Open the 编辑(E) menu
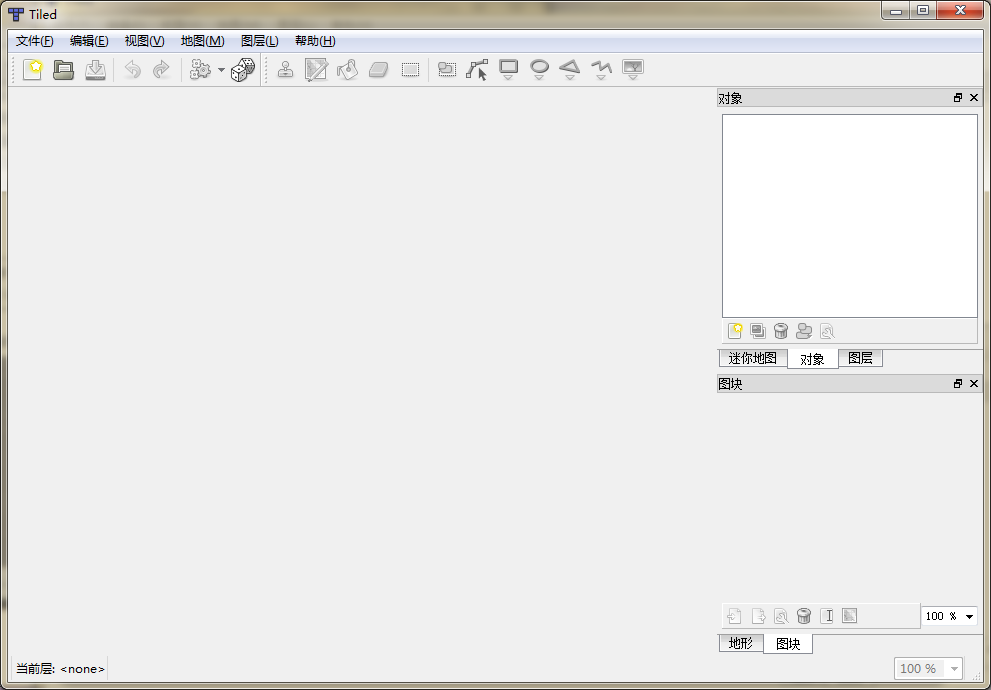Viewport: 991px width, 690px height. pos(89,41)
